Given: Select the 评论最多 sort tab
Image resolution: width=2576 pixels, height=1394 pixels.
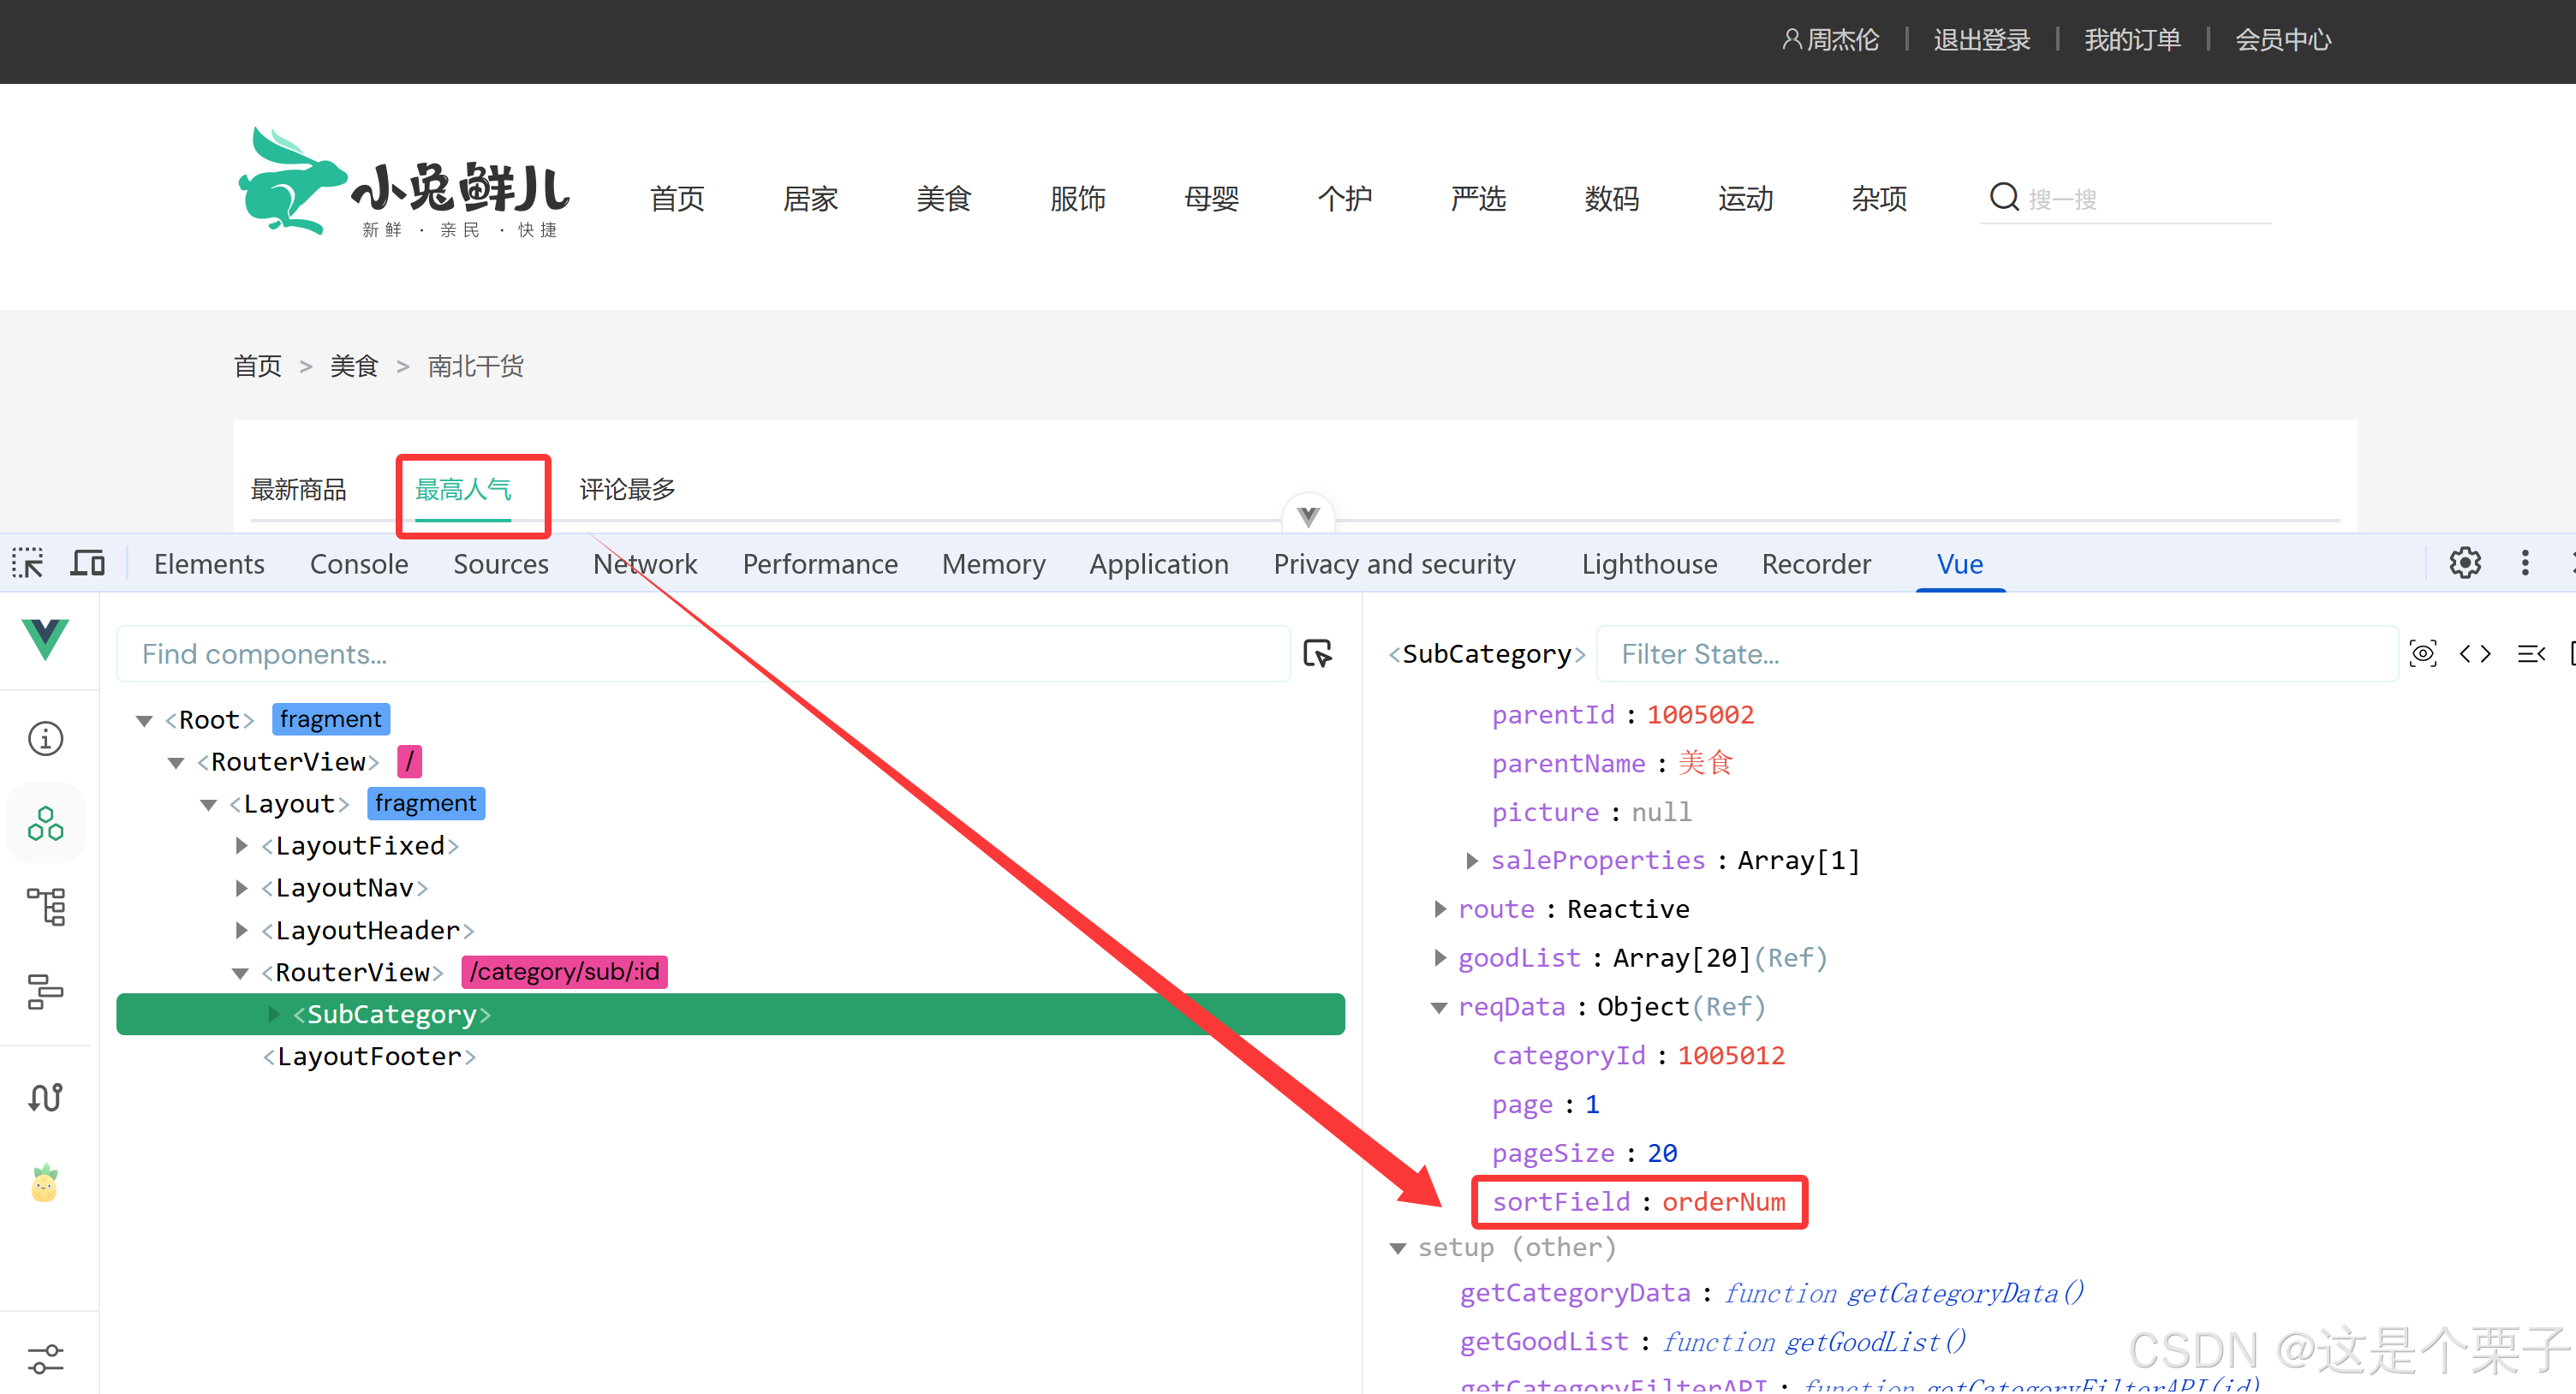Looking at the screenshot, I should [627, 490].
